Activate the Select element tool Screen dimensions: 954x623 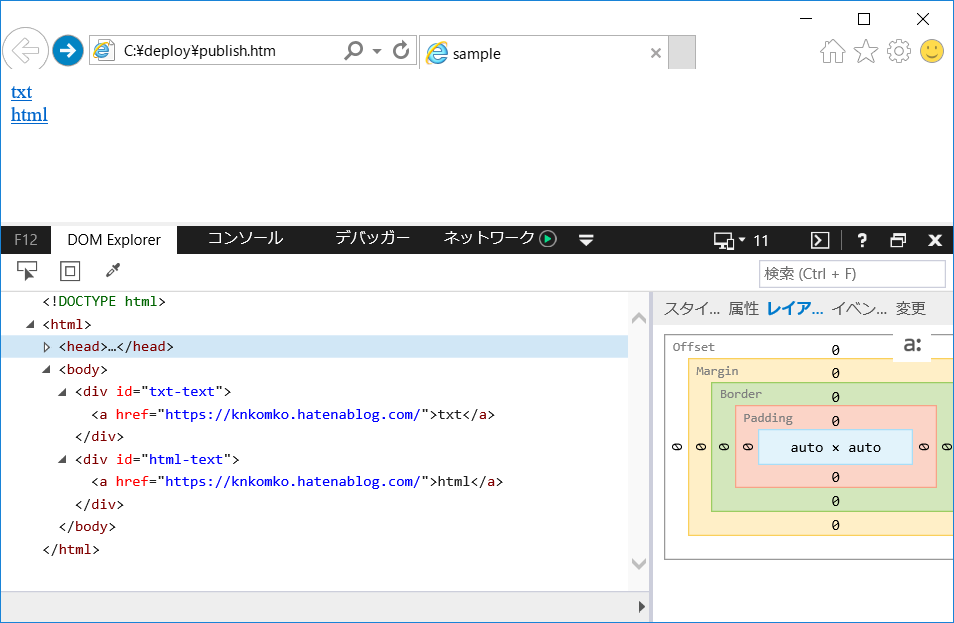tap(27, 271)
